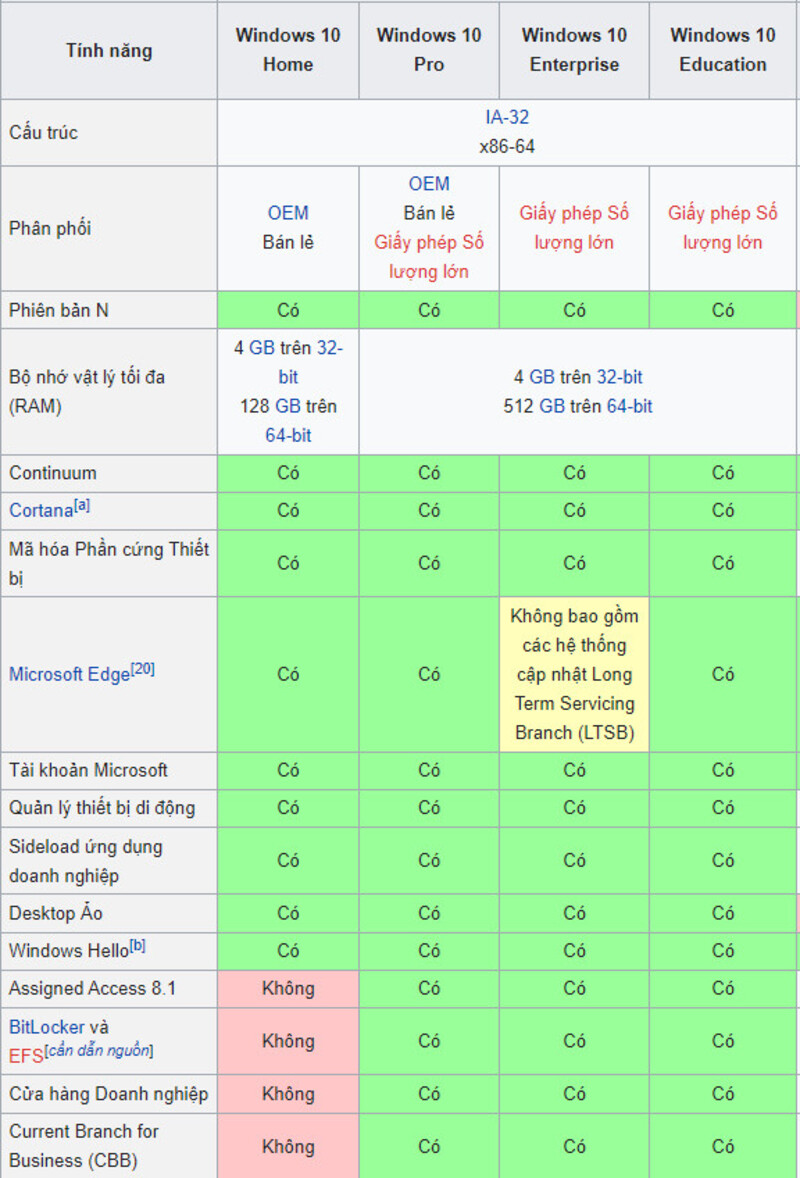Select the 'Quản lý thiết bị di động' label
This screenshot has width=800, height=1178.
pos(102,808)
